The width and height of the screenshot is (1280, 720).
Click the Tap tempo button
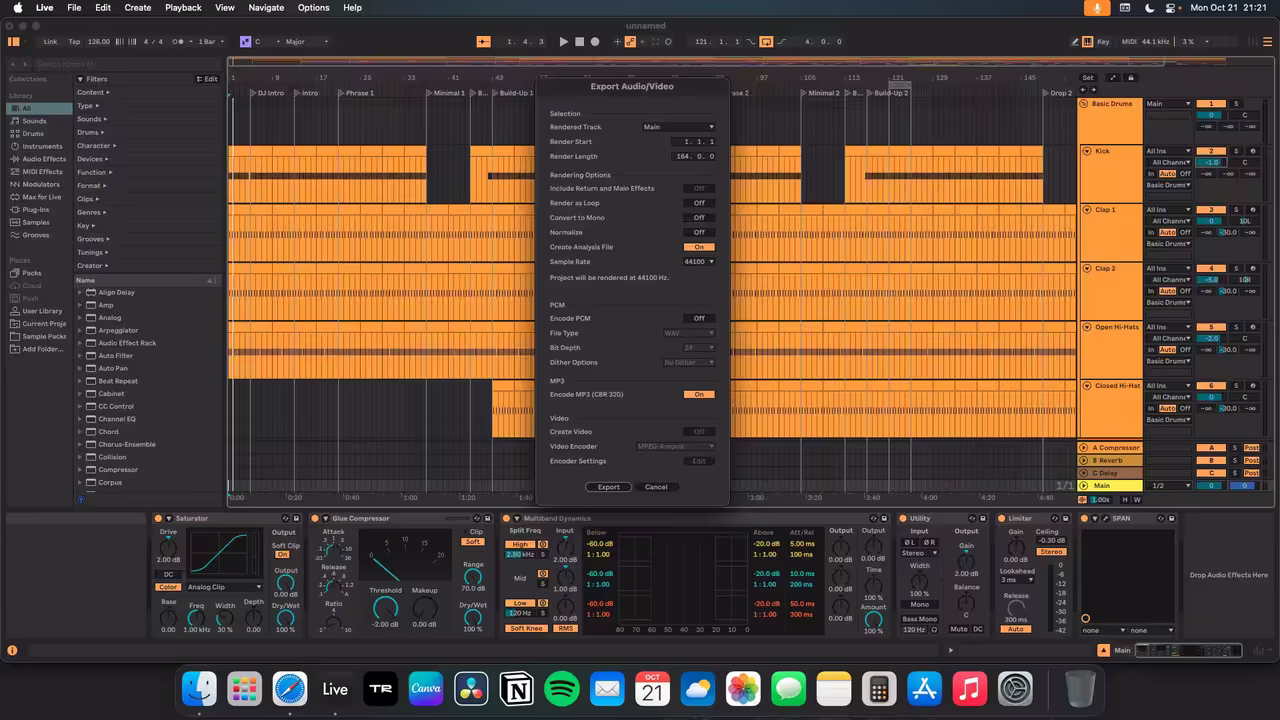click(x=74, y=42)
